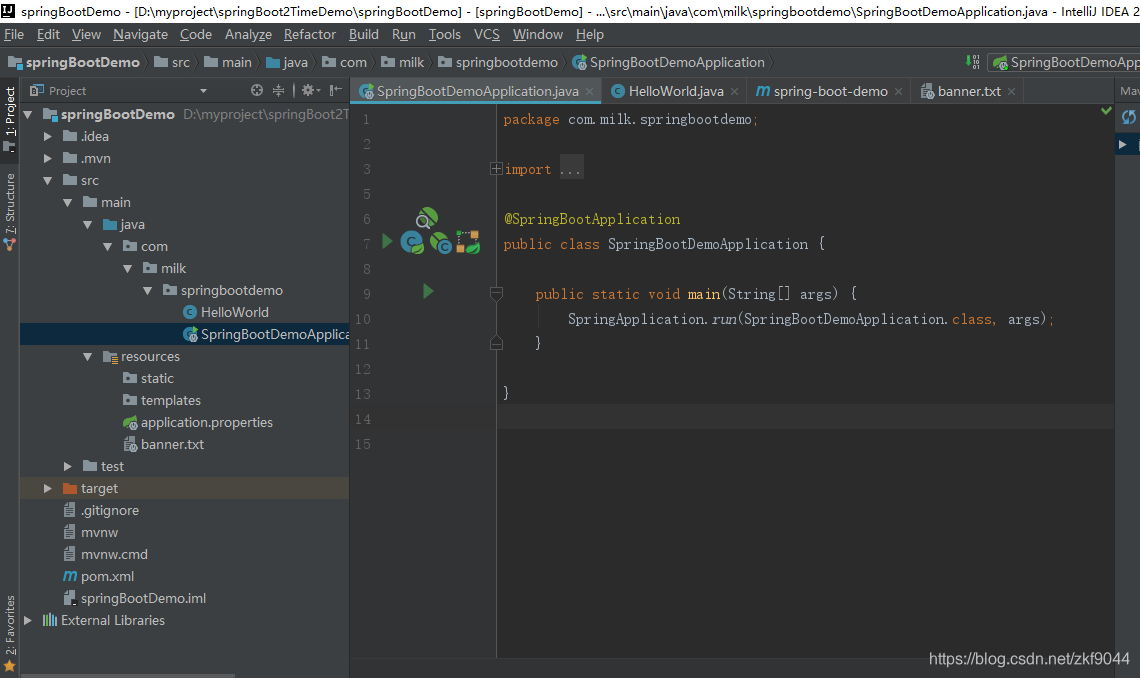Click the Project panel horizontal scrollbar

128,675
